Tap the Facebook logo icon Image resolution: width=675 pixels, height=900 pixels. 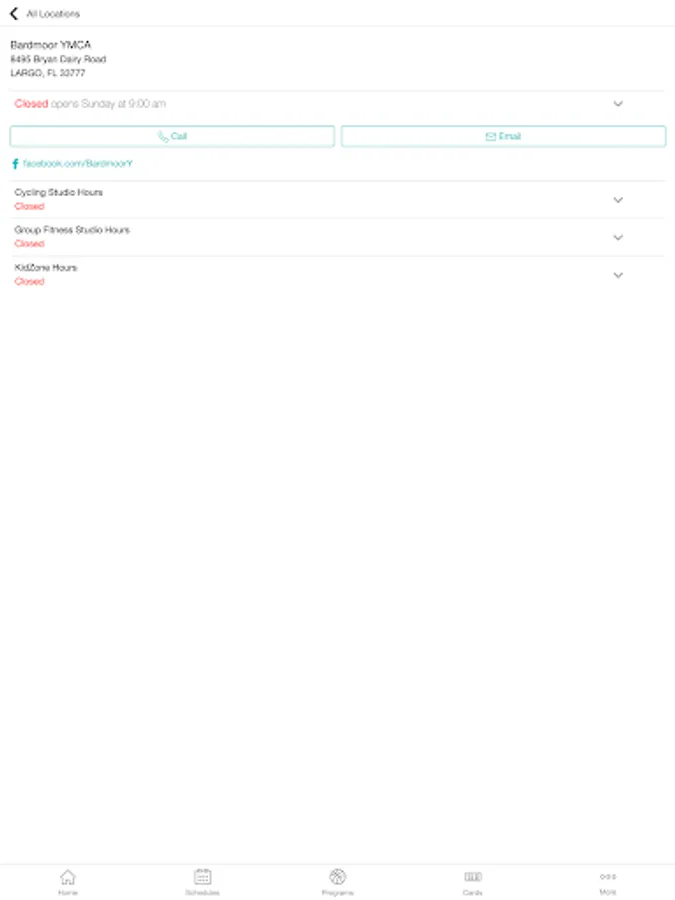pyautogui.click(x=15, y=164)
